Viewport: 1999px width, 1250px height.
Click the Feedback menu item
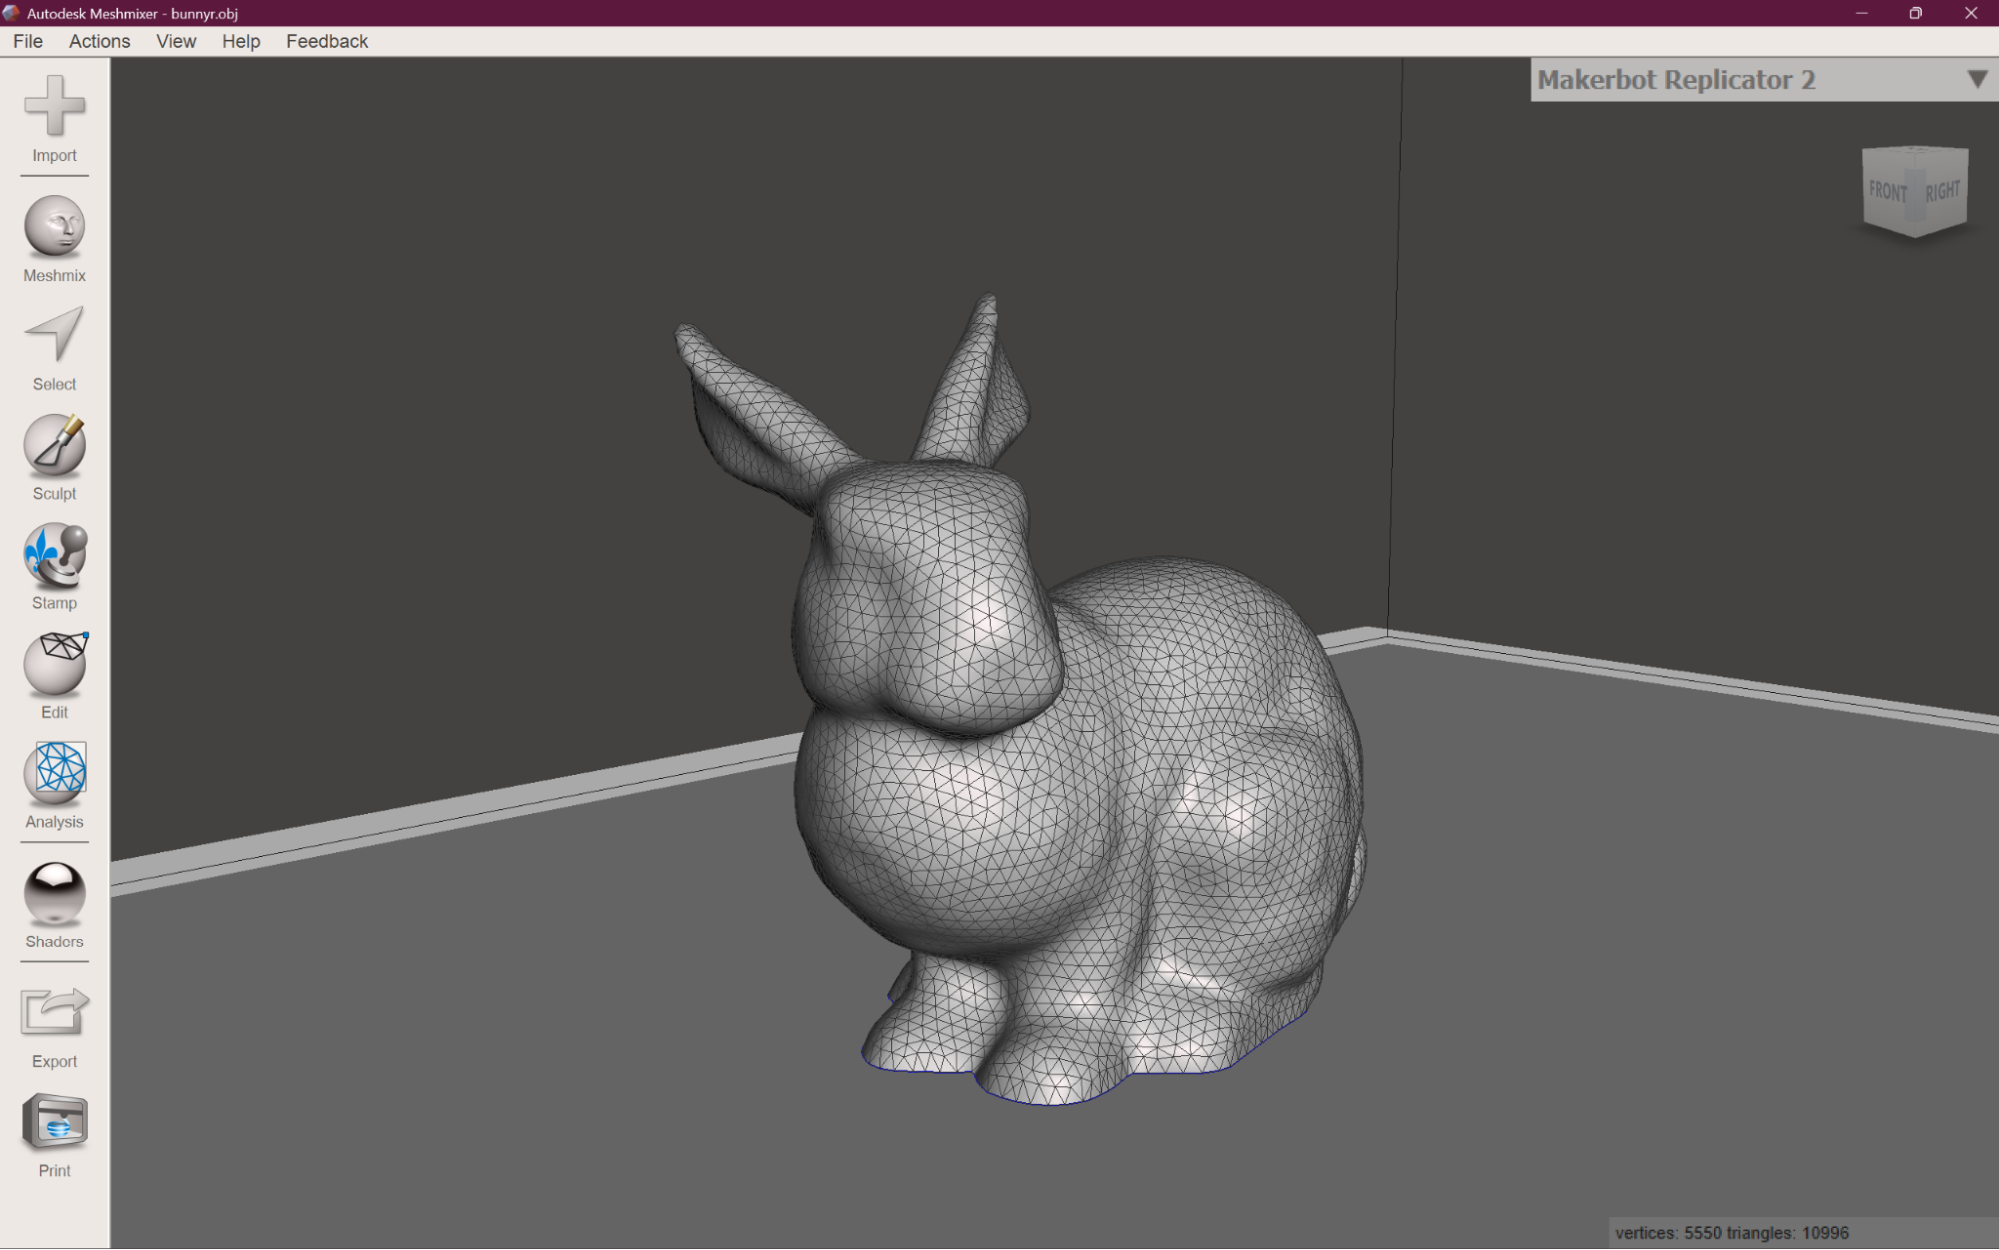[327, 41]
